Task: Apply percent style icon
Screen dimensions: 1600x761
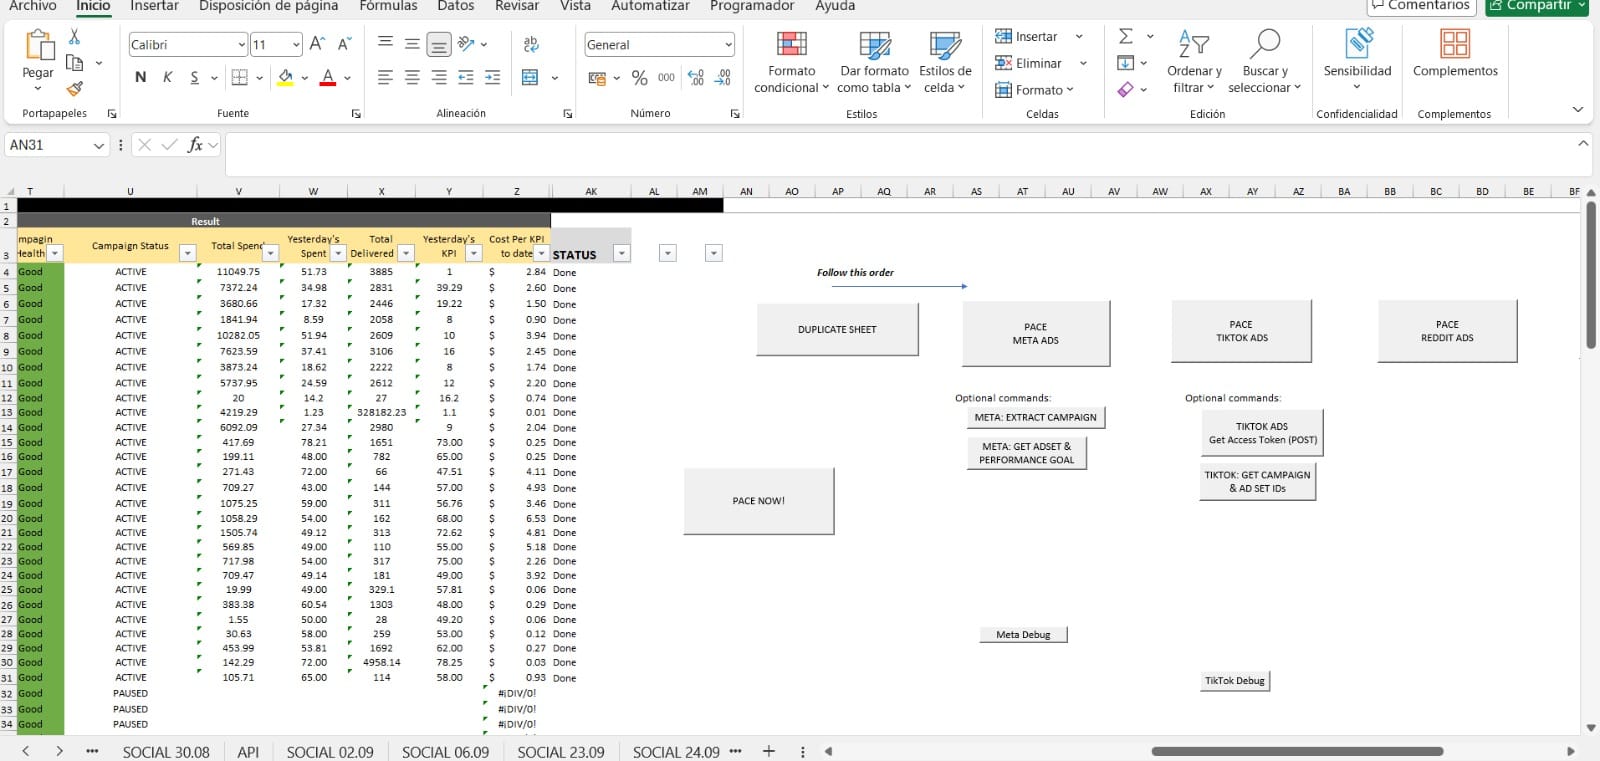Action: pos(640,78)
